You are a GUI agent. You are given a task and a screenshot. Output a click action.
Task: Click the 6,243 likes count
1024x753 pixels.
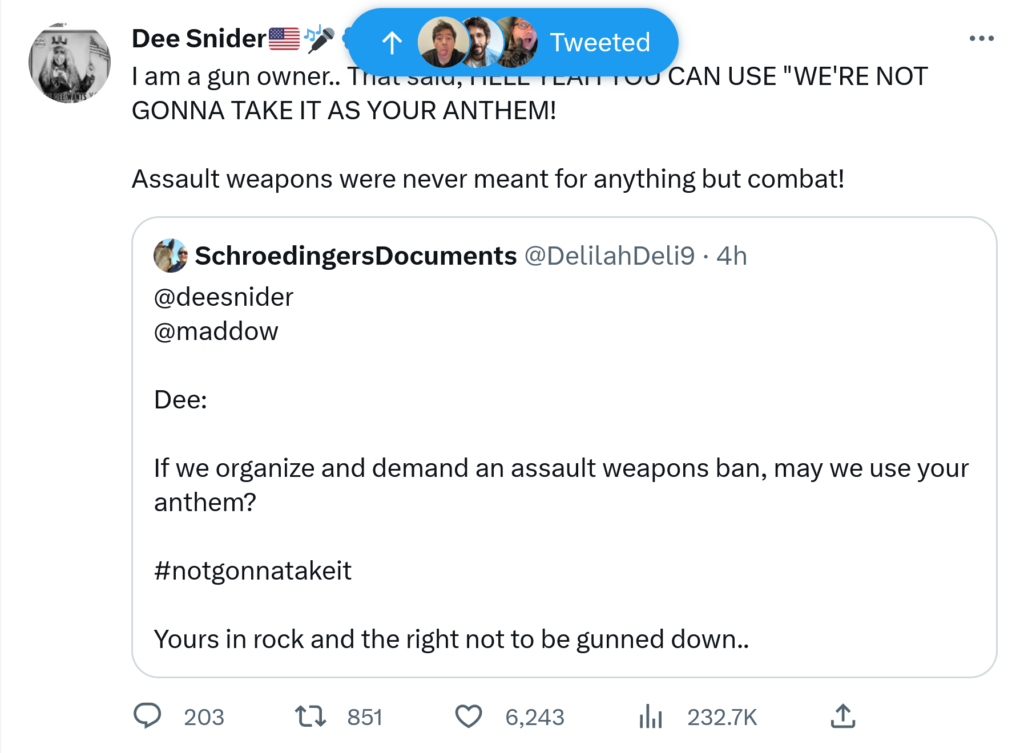click(x=535, y=717)
